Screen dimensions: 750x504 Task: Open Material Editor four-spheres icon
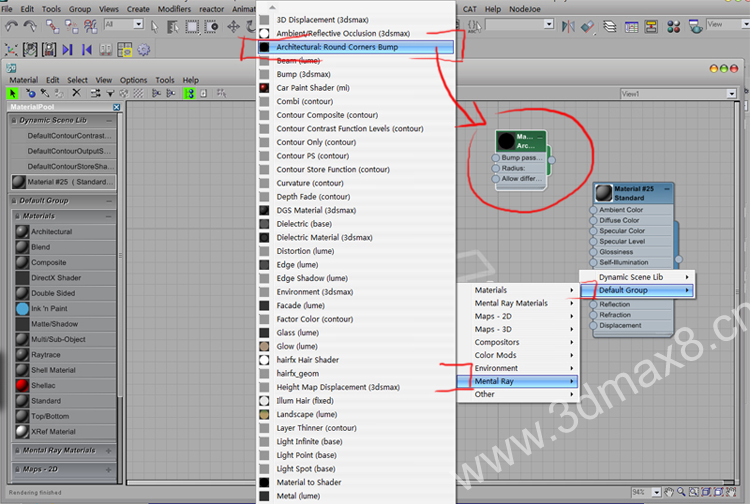pos(673,27)
